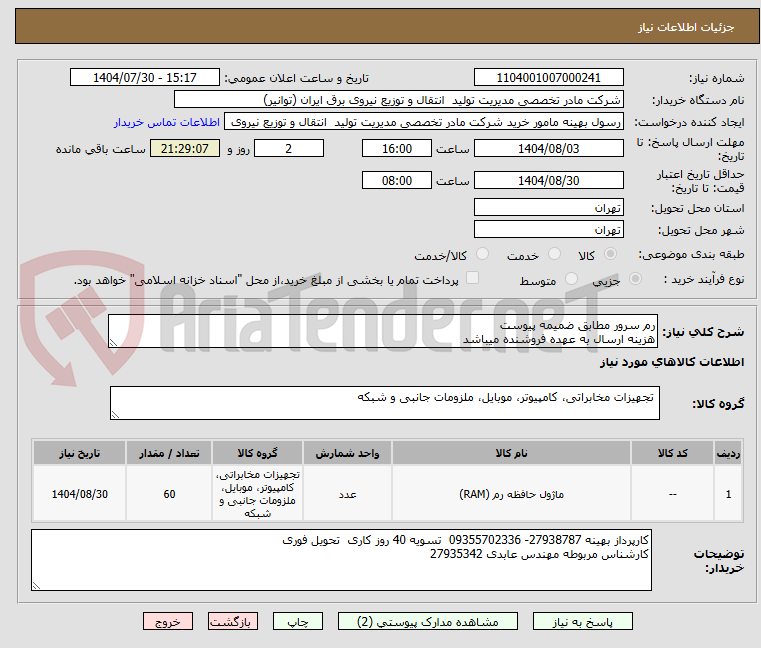The image size is (761, 648).
Task: Click the نام کالا column header
Action: click(511, 453)
